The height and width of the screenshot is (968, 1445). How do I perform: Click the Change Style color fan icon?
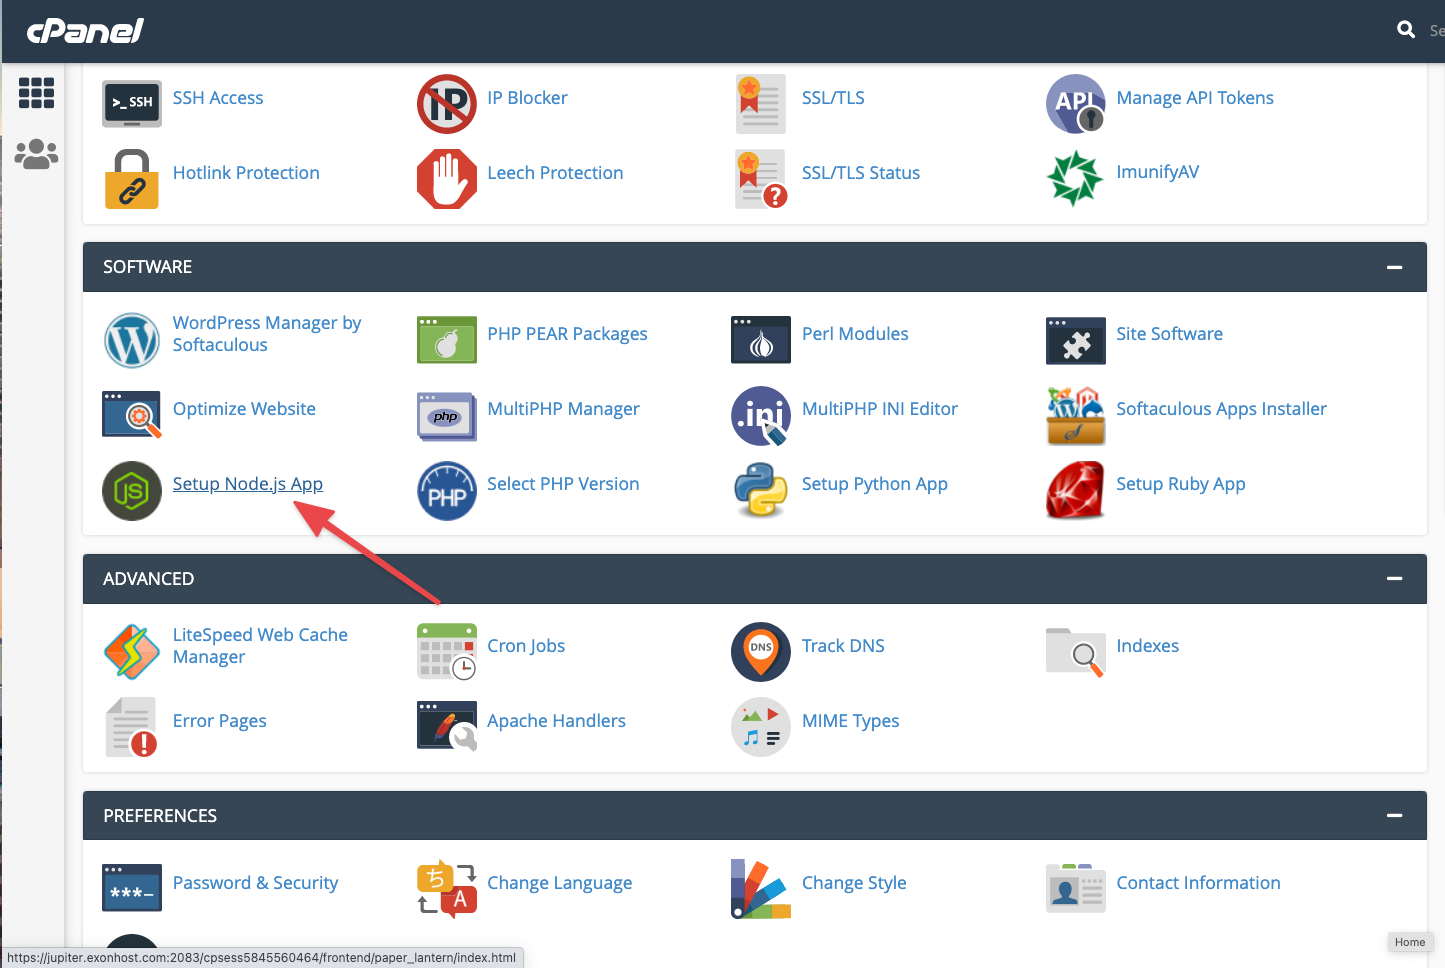(761, 889)
